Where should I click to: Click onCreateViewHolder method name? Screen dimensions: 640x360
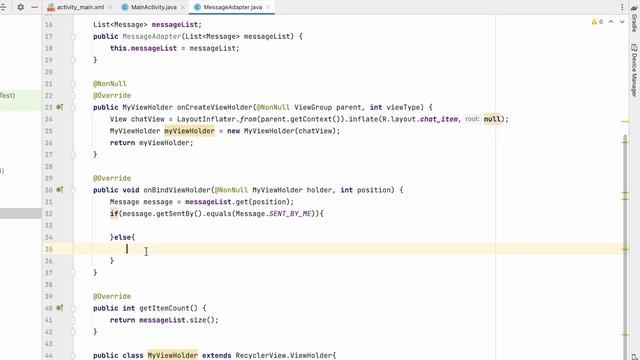click(214, 107)
